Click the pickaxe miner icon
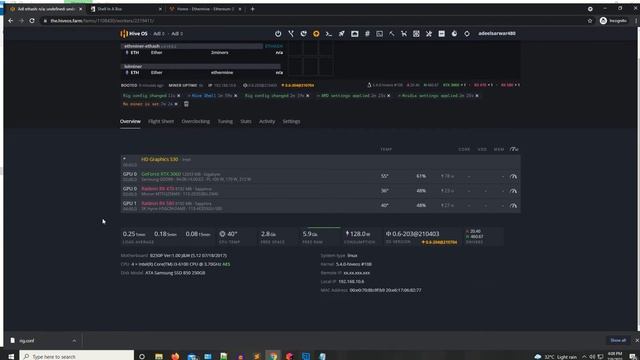 tap(391, 33)
